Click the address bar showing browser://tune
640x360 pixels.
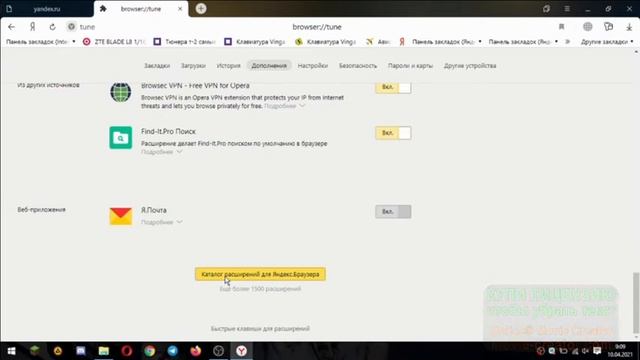point(317,27)
